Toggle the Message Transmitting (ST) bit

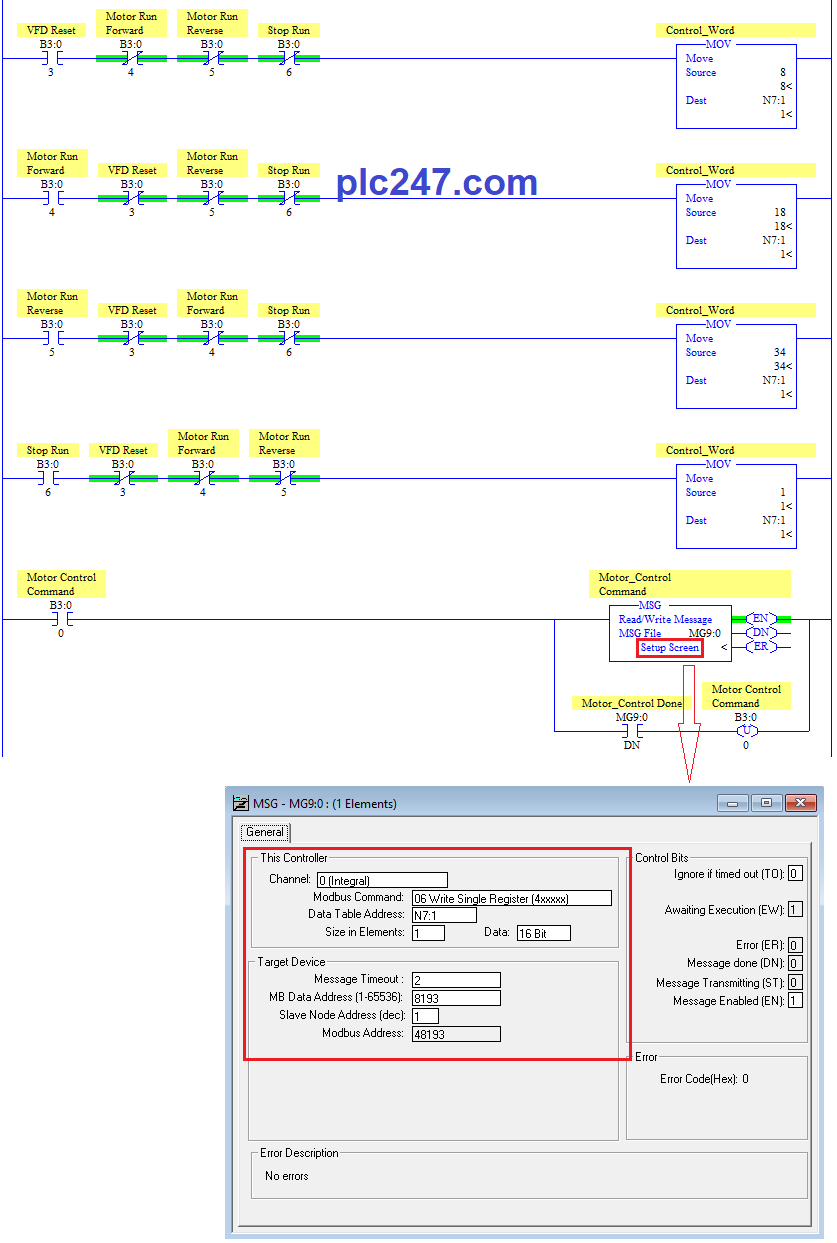(x=795, y=983)
